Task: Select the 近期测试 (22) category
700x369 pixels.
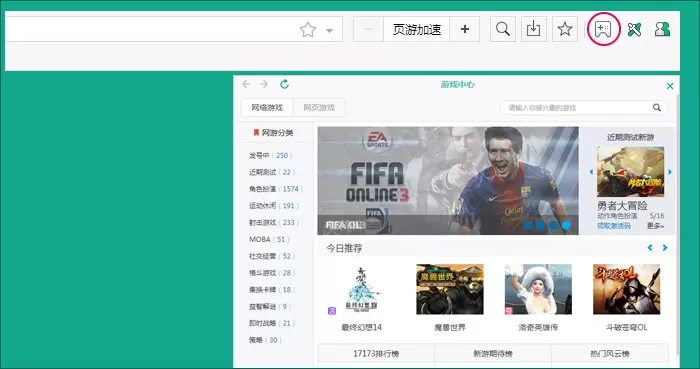Action: pyautogui.click(x=272, y=172)
